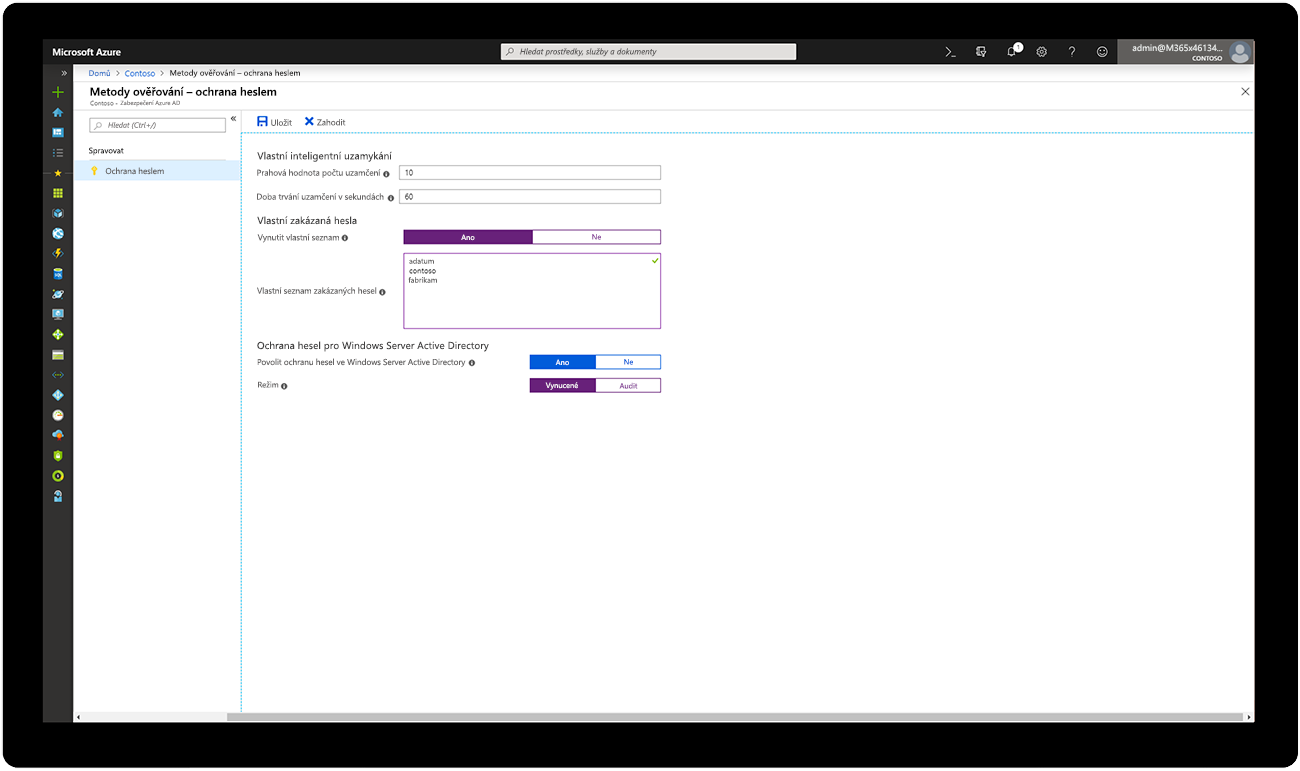
Task: Open Monitor gauge icon in sidebar
Action: coord(58,415)
